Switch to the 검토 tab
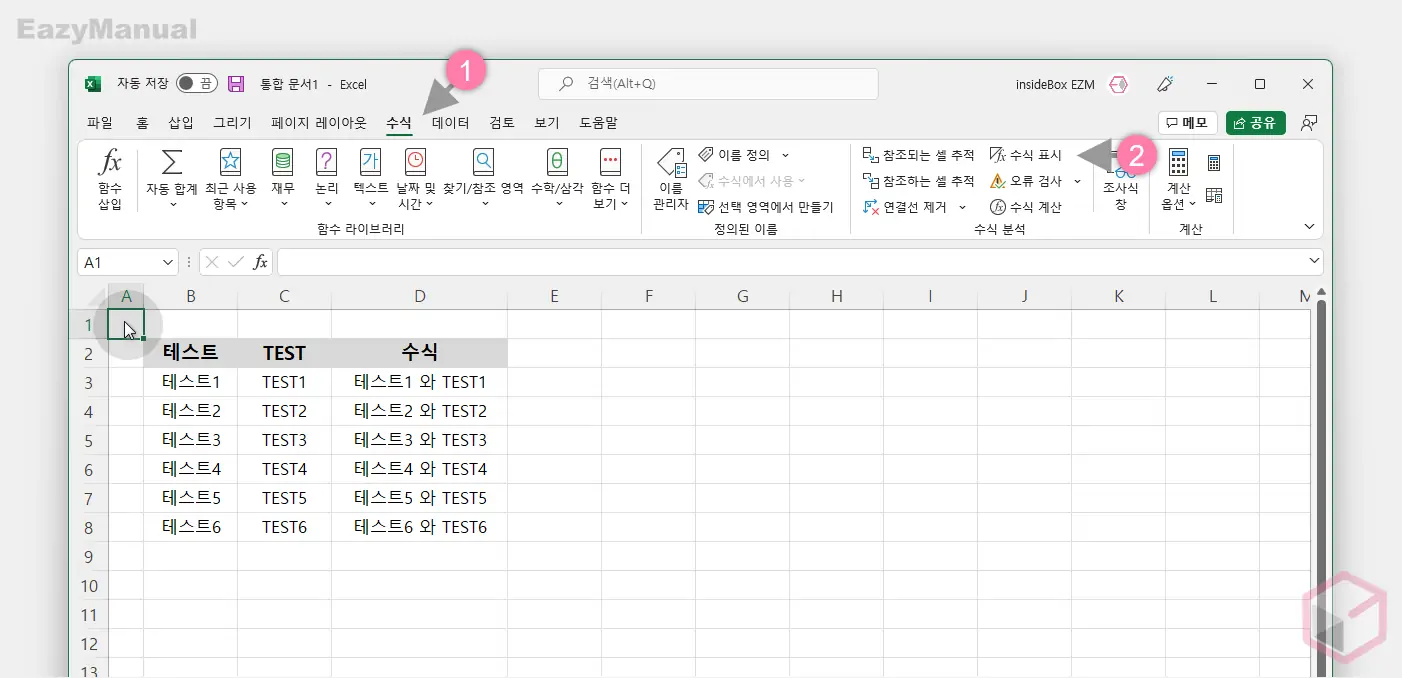 tap(502, 123)
